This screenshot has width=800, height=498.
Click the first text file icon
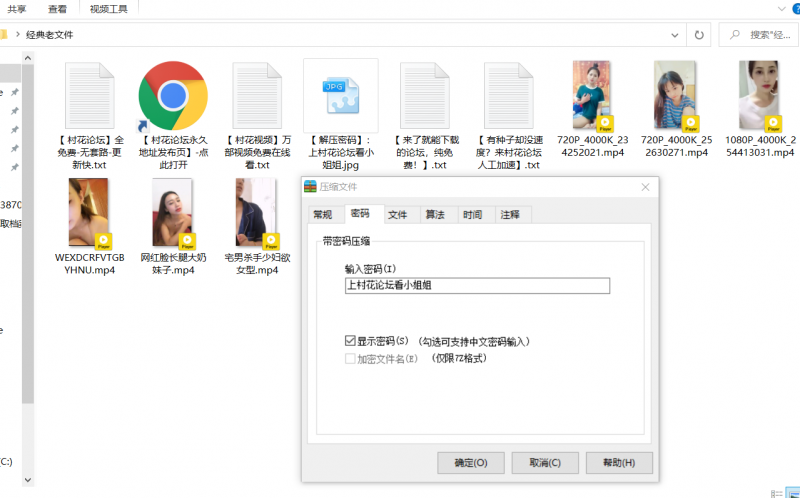91,95
